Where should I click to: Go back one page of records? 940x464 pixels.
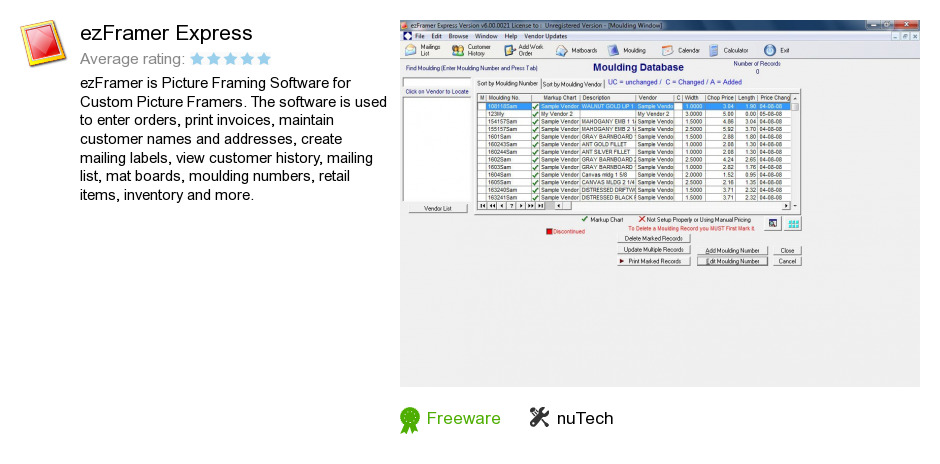pos(492,206)
